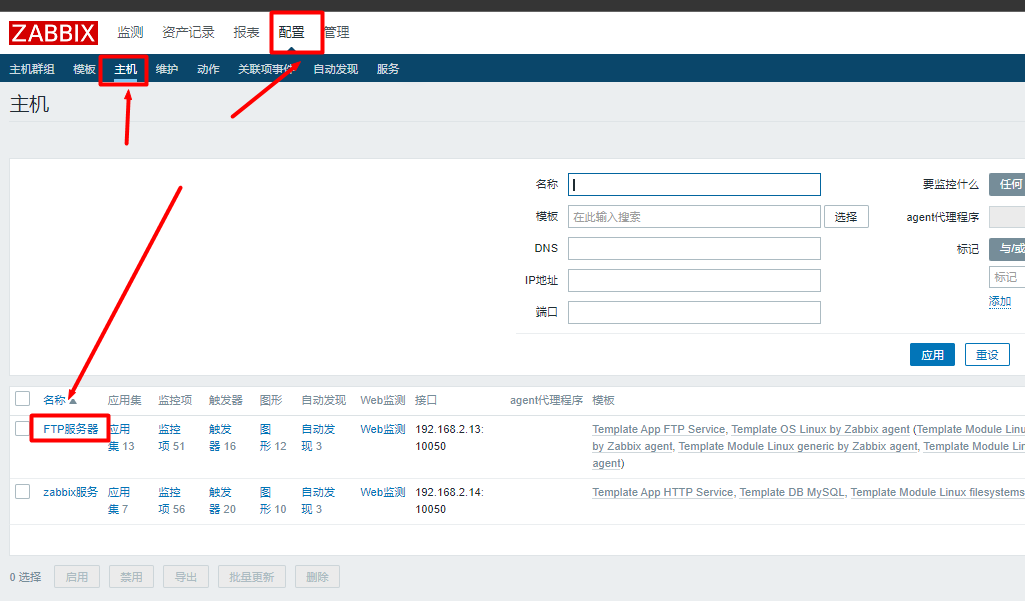Open Template Module Linux filesystems link

coord(937,492)
